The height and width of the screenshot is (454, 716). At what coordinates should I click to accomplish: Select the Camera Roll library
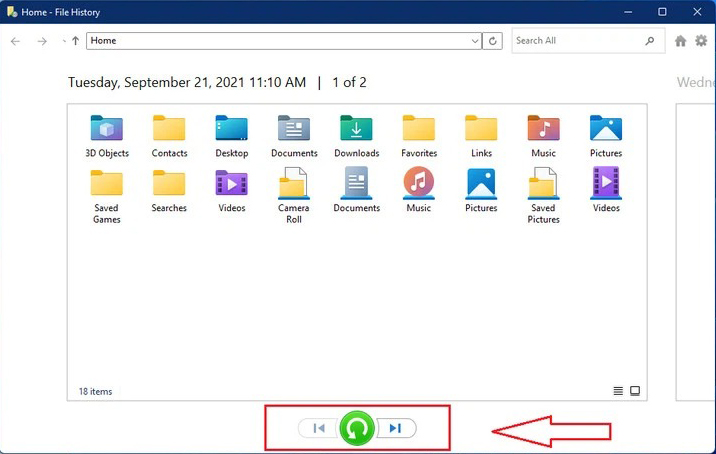294,196
